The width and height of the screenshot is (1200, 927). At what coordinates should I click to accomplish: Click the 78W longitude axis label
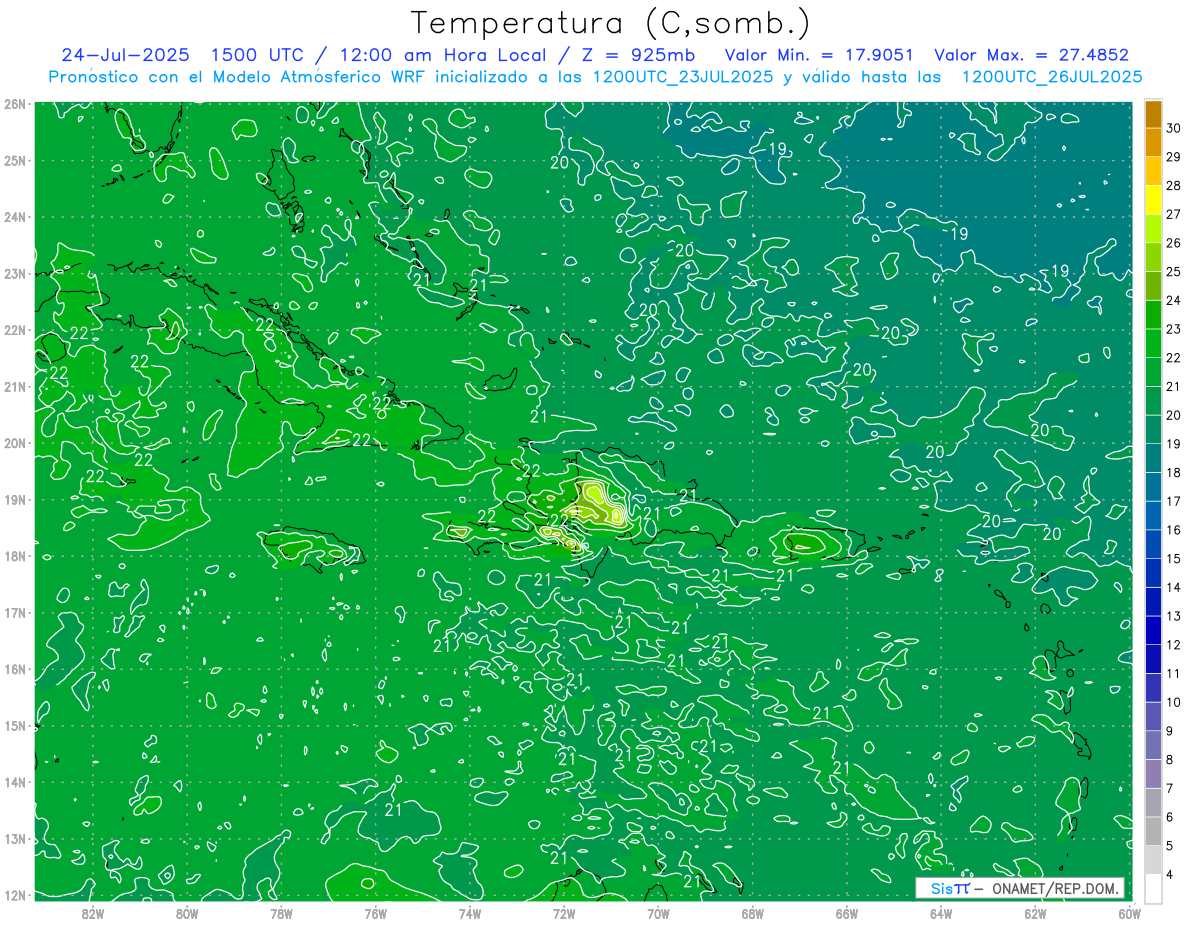[281, 913]
